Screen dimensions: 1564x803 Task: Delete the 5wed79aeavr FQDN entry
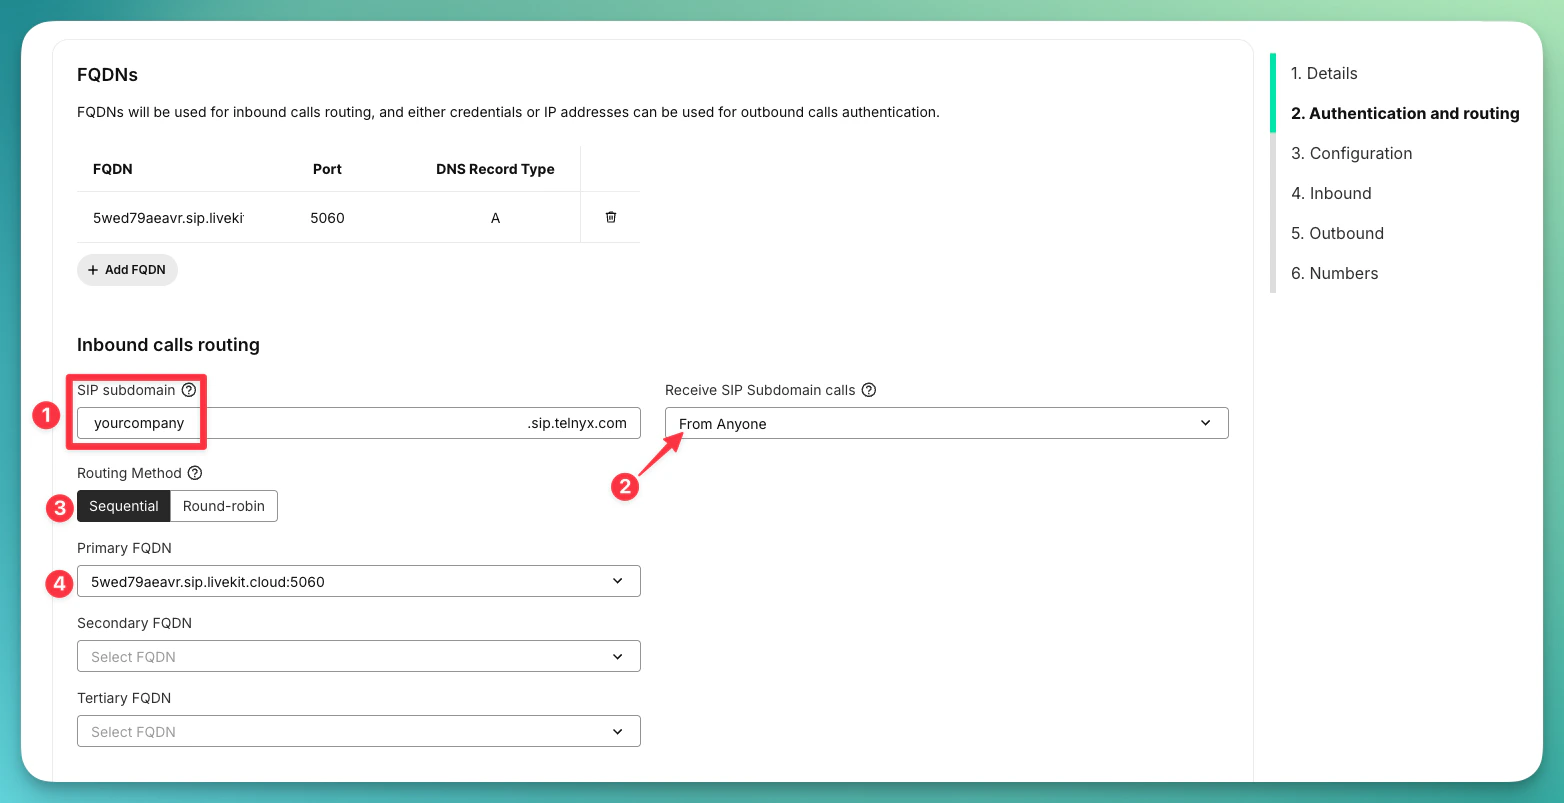[x=610, y=217]
